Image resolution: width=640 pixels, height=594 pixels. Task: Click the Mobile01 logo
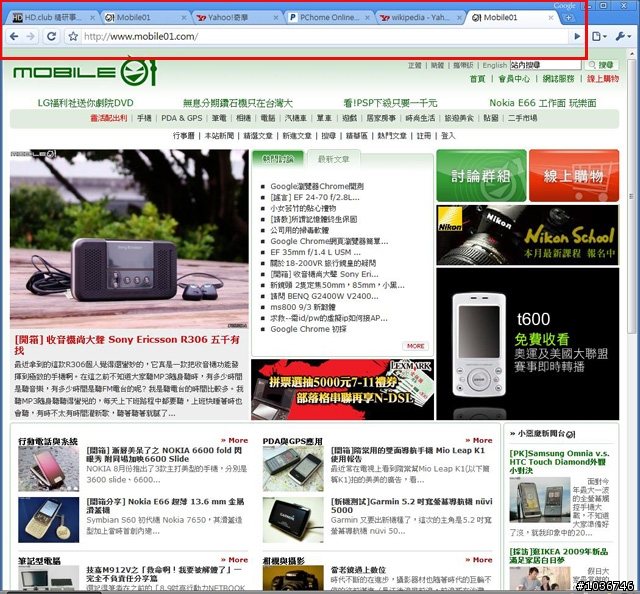pyautogui.click(x=84, y=72)
